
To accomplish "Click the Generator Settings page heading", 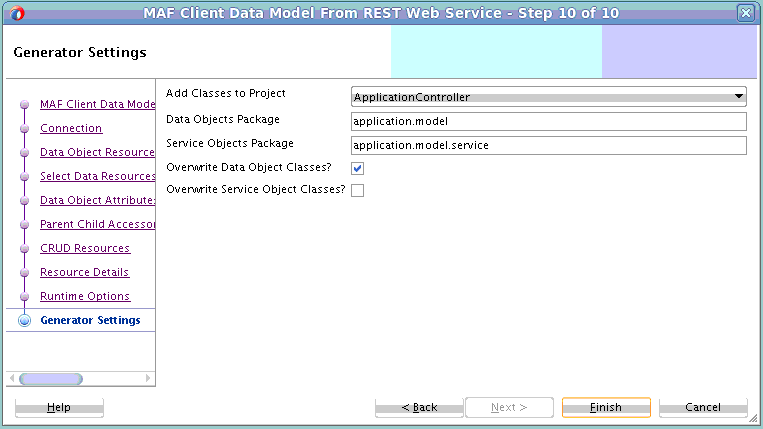I will point(80,53).
